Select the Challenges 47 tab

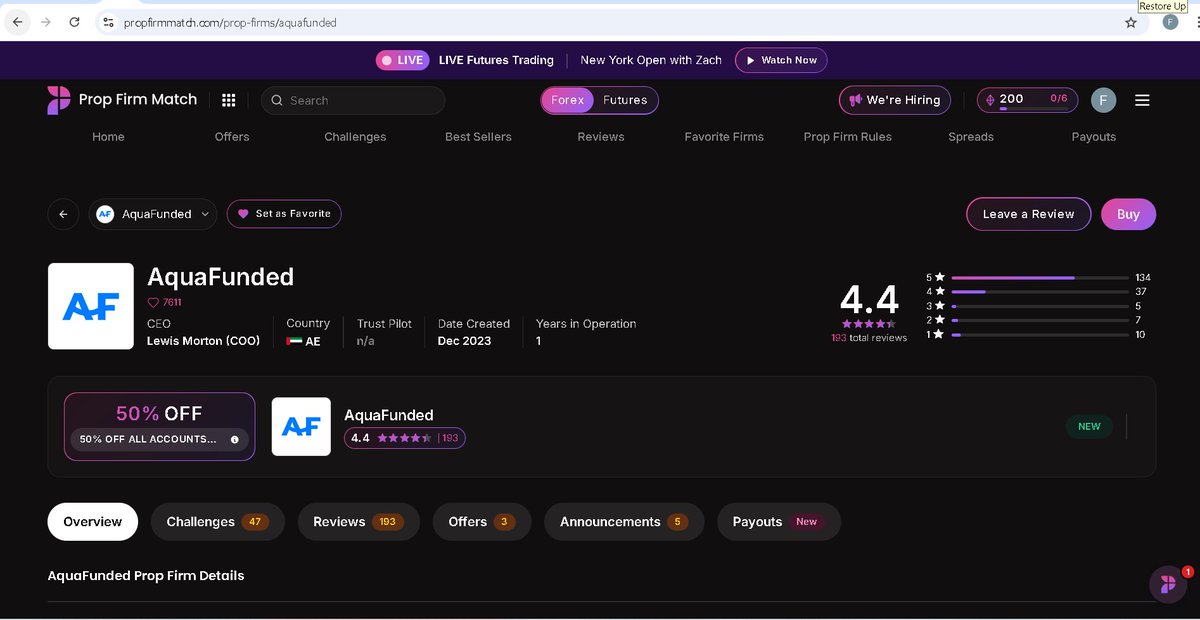pos(218,522)
